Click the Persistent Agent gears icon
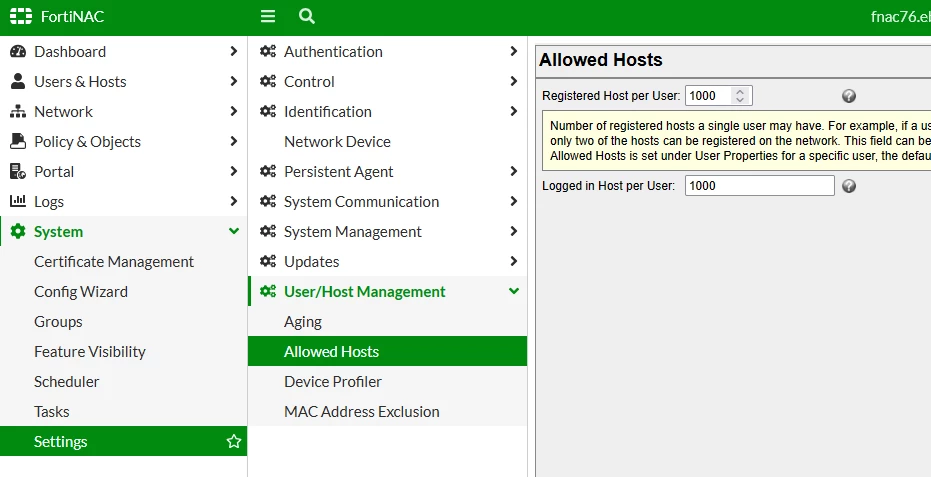 268,172
